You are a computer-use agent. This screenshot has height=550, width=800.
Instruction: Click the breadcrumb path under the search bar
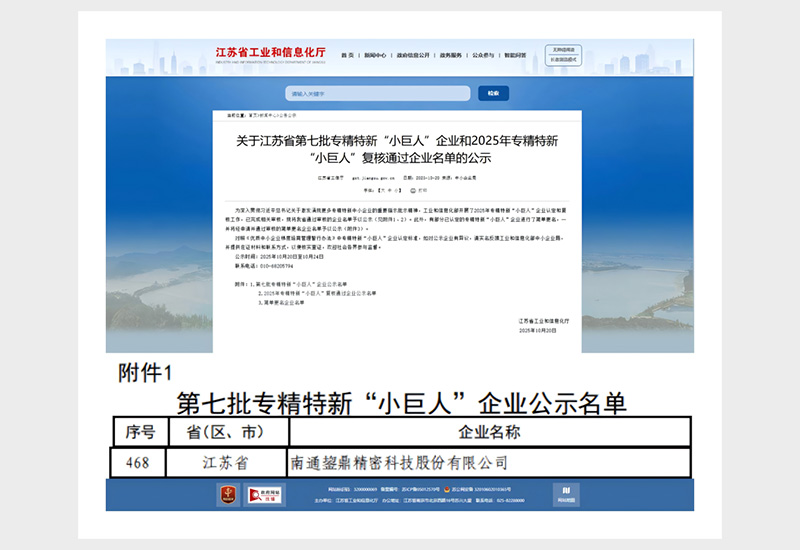tap(261, 116)
